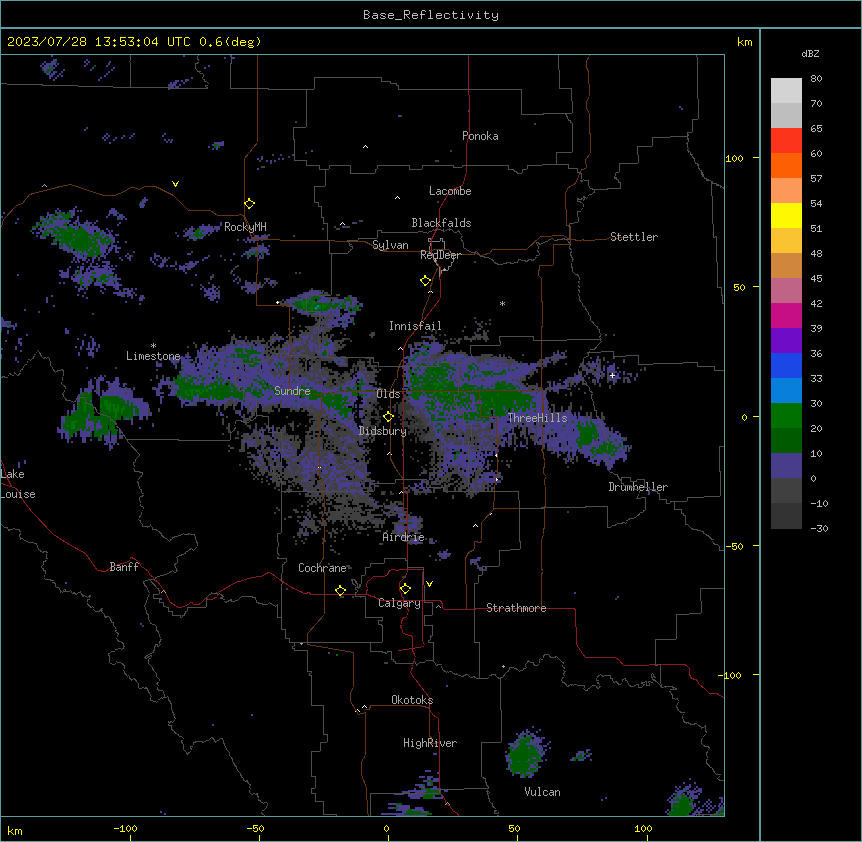
Task: Select the mauve 42–45 dBZ legend swatch
Action: tap(786, 291)
